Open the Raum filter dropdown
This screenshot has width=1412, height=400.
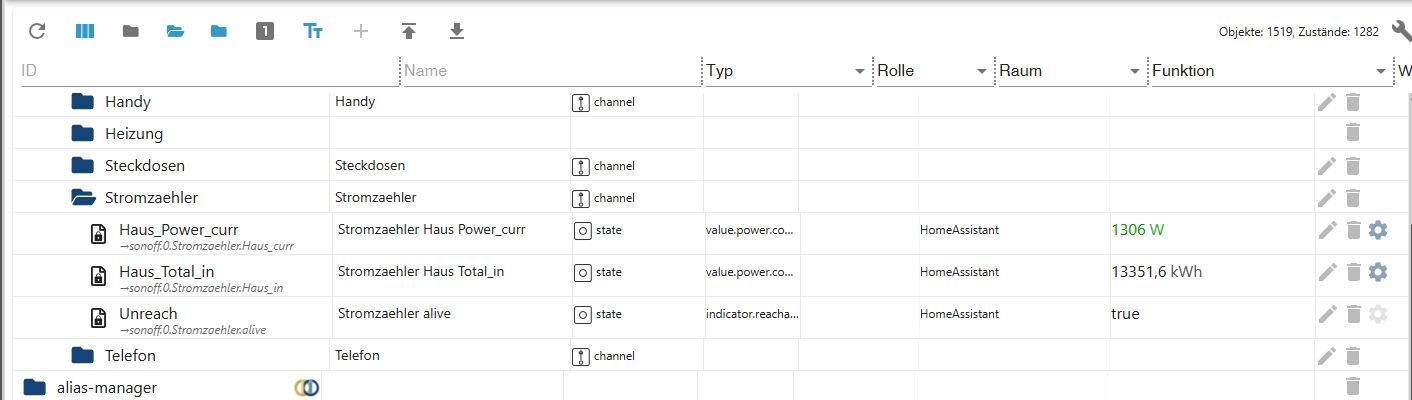(1134, 71)
